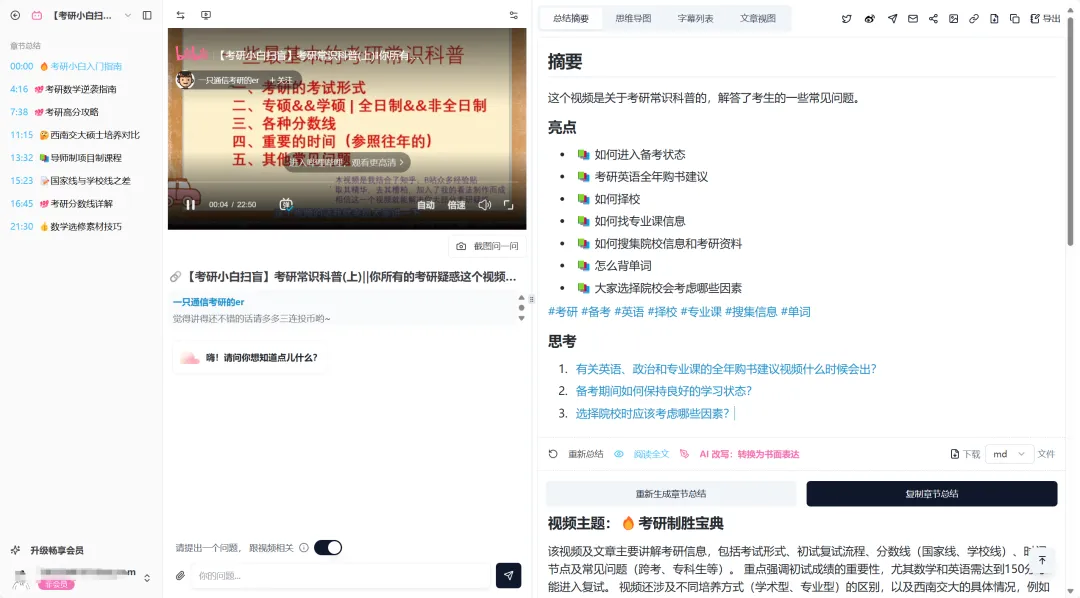Open the md format dropdown
1080x598 pixels.
click(x=1009, y=453)
